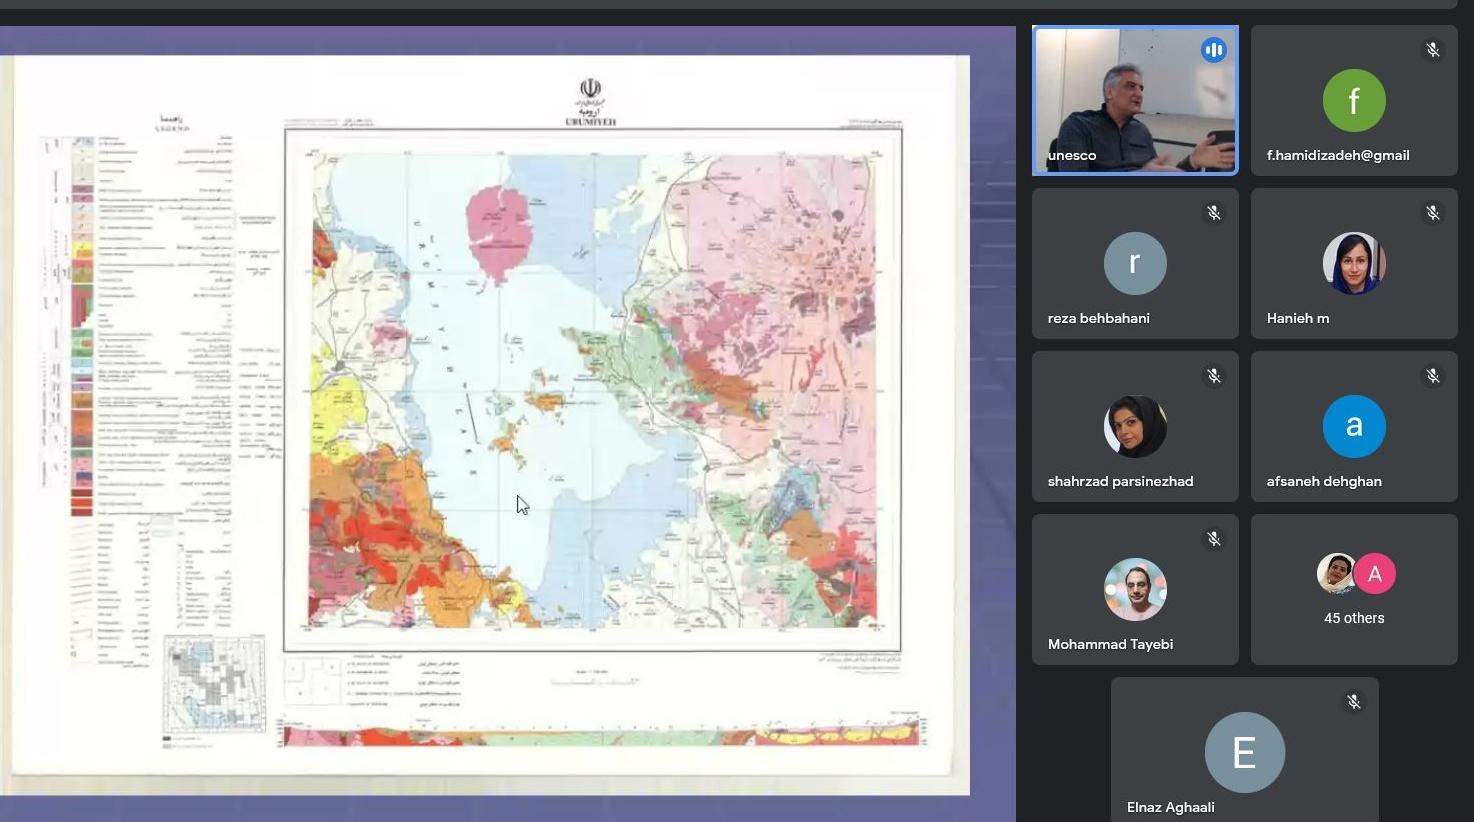This screenshot has width=1474, height=822.
Task: Click the green "f" avatar circle
Action: (1353, 100)
